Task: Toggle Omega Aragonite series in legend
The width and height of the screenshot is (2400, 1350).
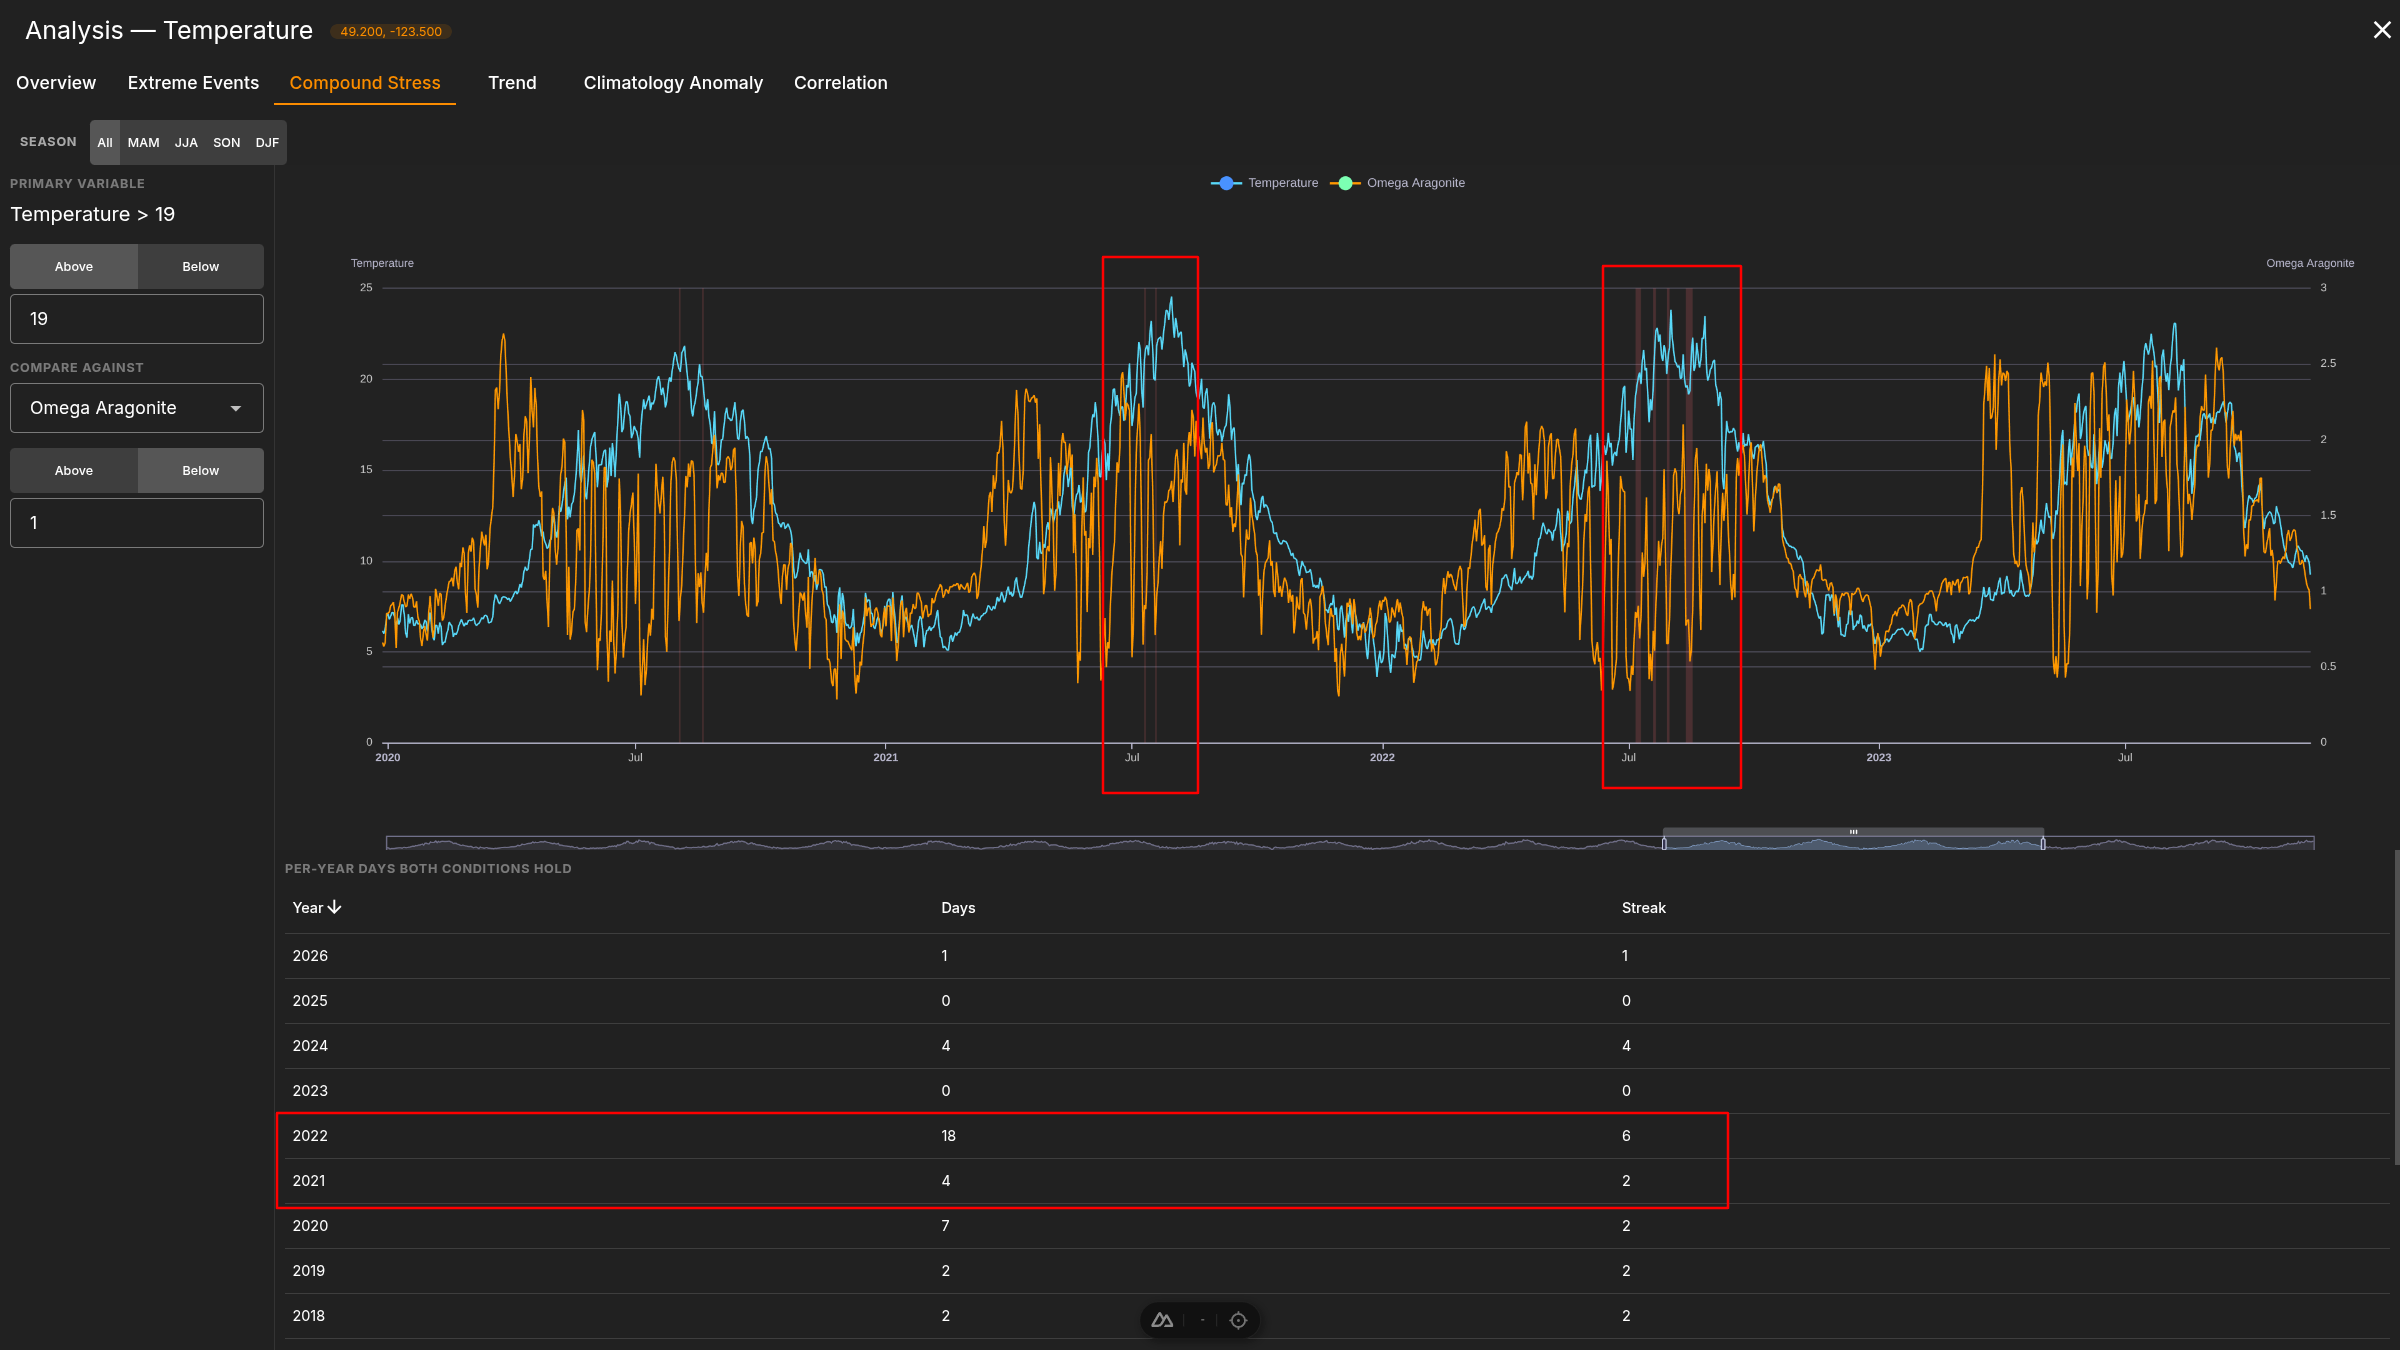Action: (1398, 183)
